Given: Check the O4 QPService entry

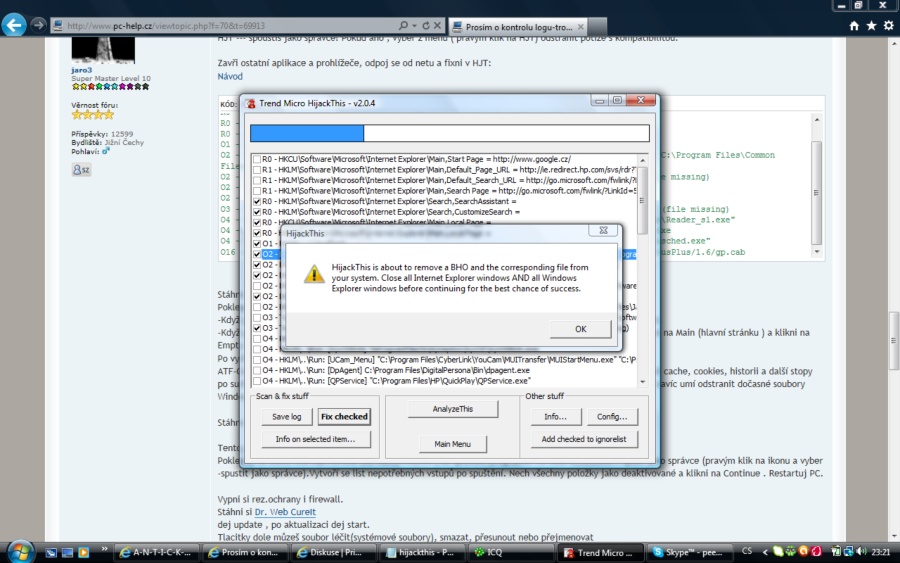Looking at the screenshot, I should (257, 380).
